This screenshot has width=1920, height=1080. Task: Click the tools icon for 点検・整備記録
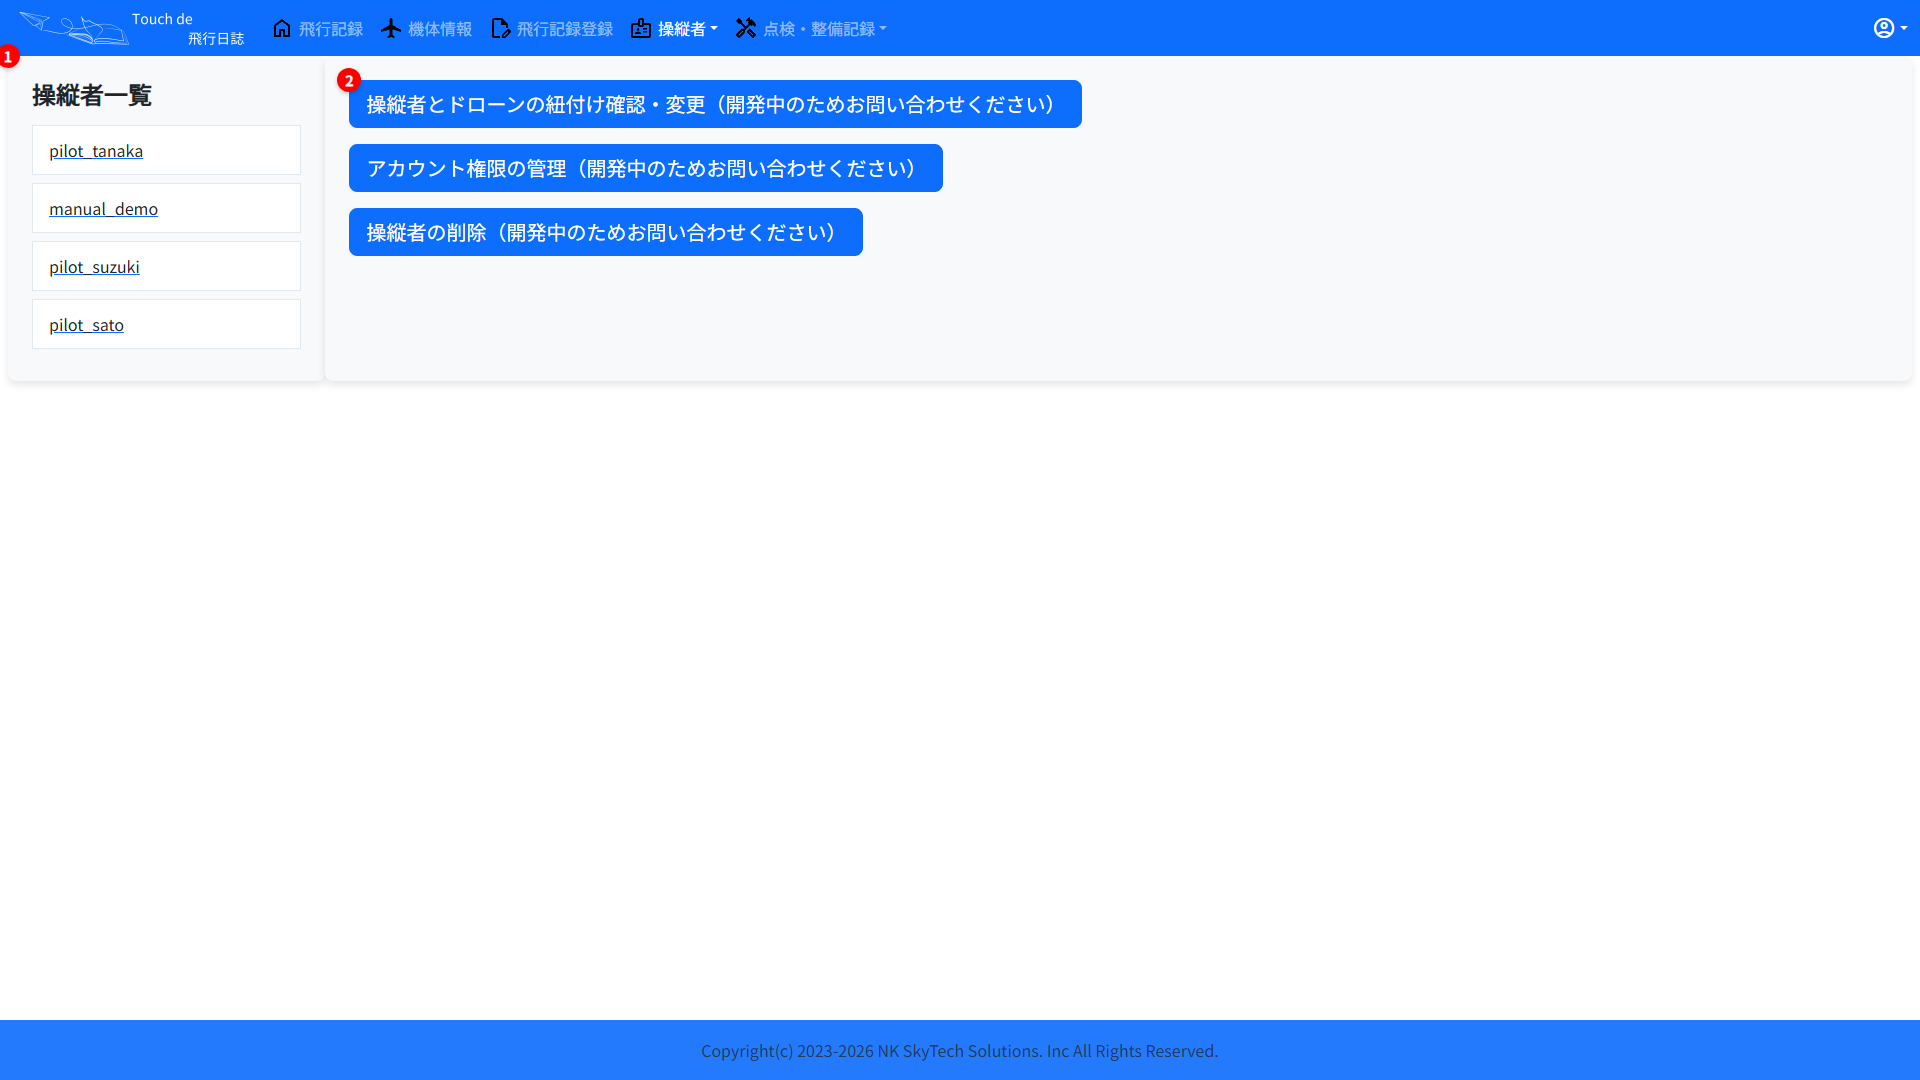click(746, 28)
